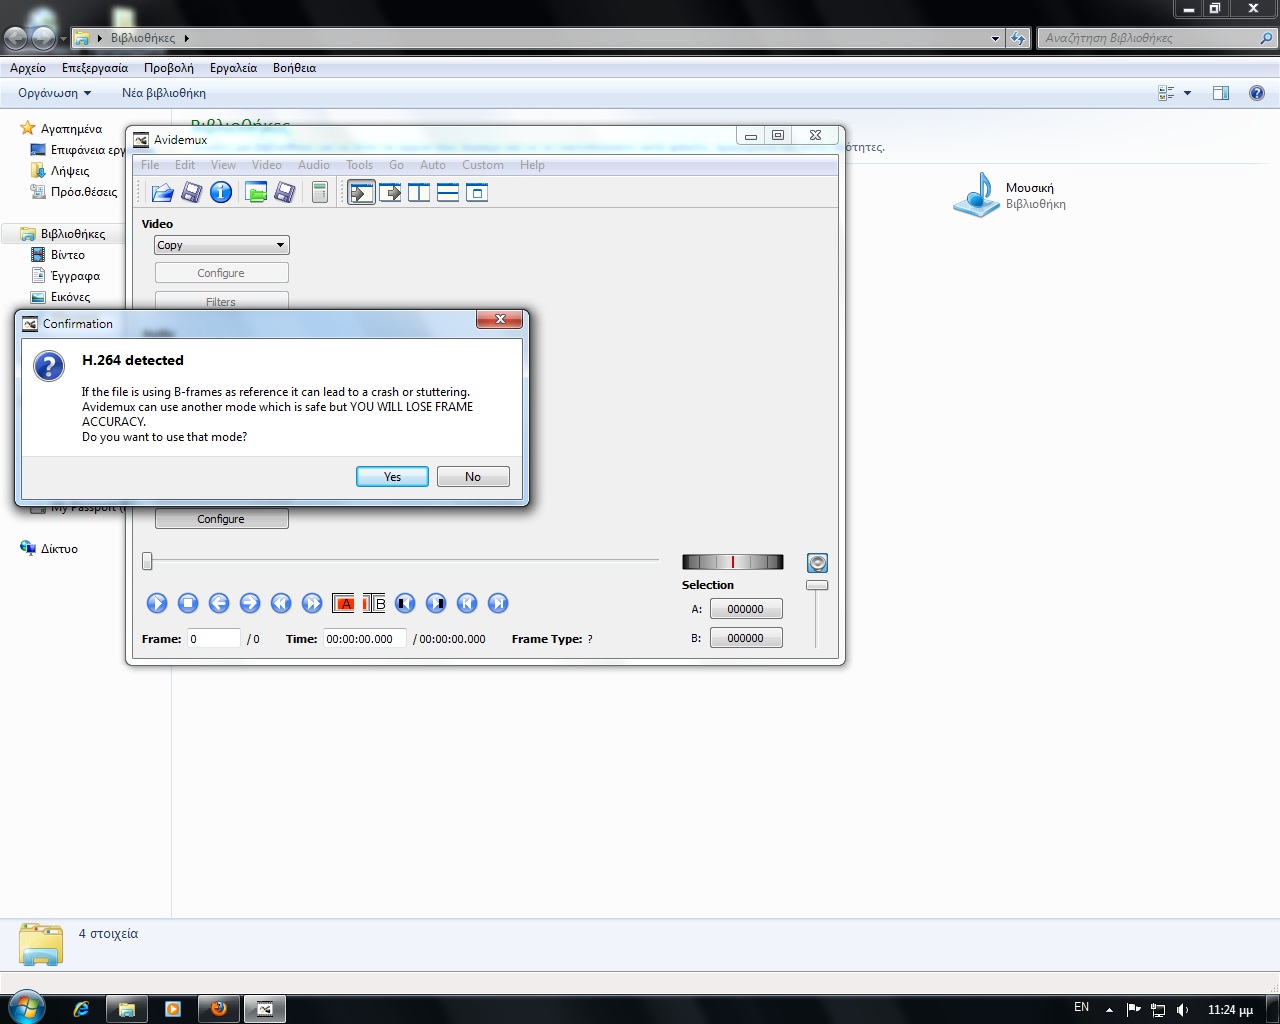Select Λήψεις in Explorer sidebar
This screenshot has width=1280, height=1024.
pos(70,171)
